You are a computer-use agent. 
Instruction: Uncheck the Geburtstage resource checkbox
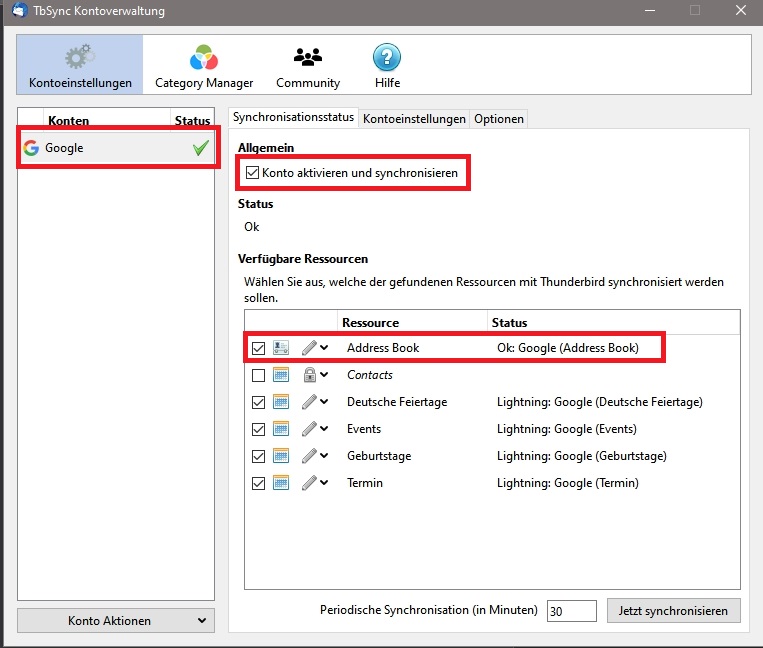point(258,456)
